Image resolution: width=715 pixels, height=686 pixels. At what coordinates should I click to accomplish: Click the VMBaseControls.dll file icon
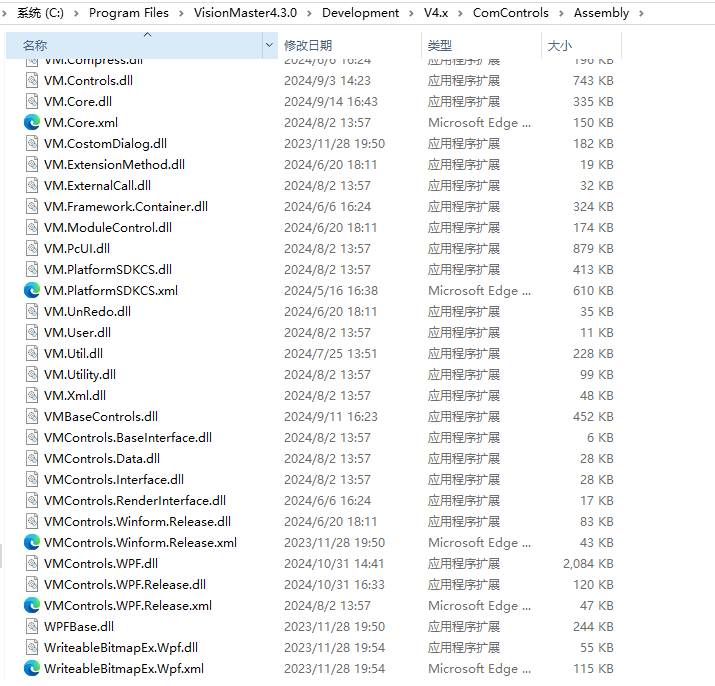point(32,416)
